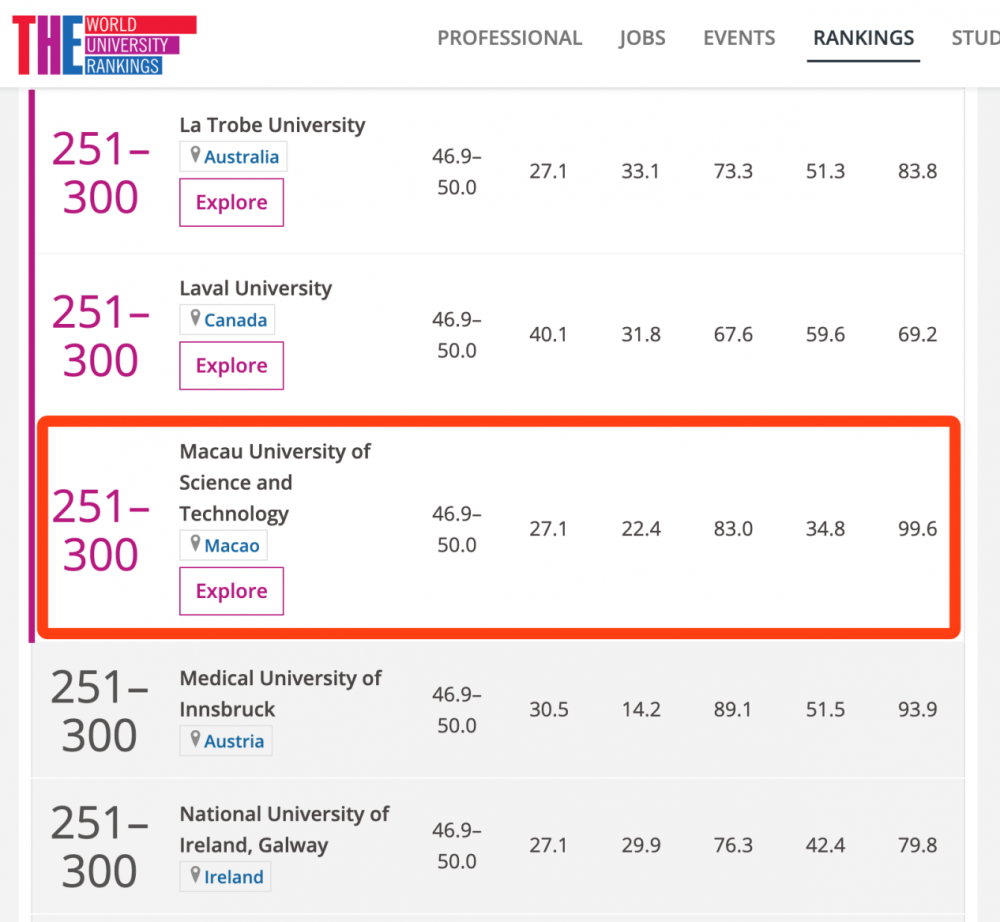Select the Rankings tab
This screenshot has width=1000, height=922.
[x=864, y=38]
